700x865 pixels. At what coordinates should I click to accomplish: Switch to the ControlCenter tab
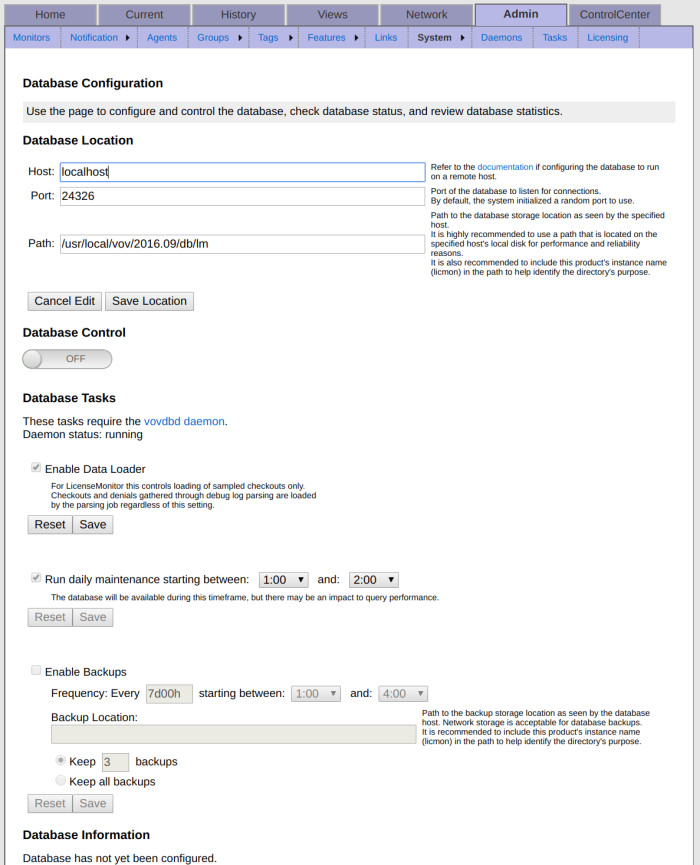click(615, 15)
